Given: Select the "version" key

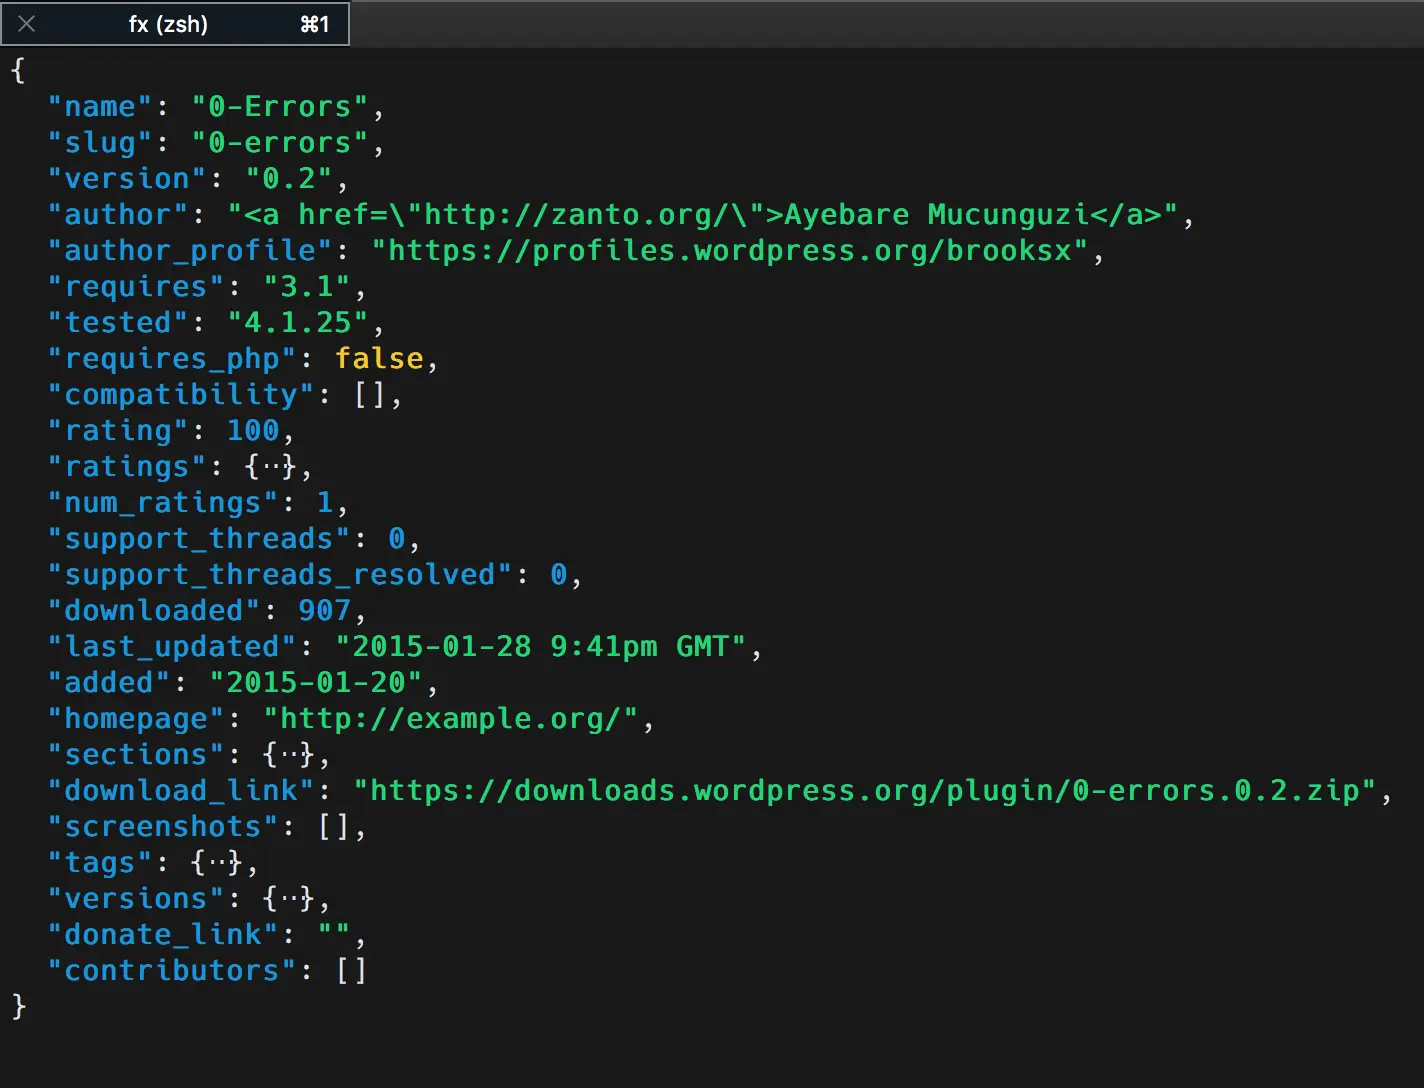Looking at the screenshot, I should coord(127,179).
